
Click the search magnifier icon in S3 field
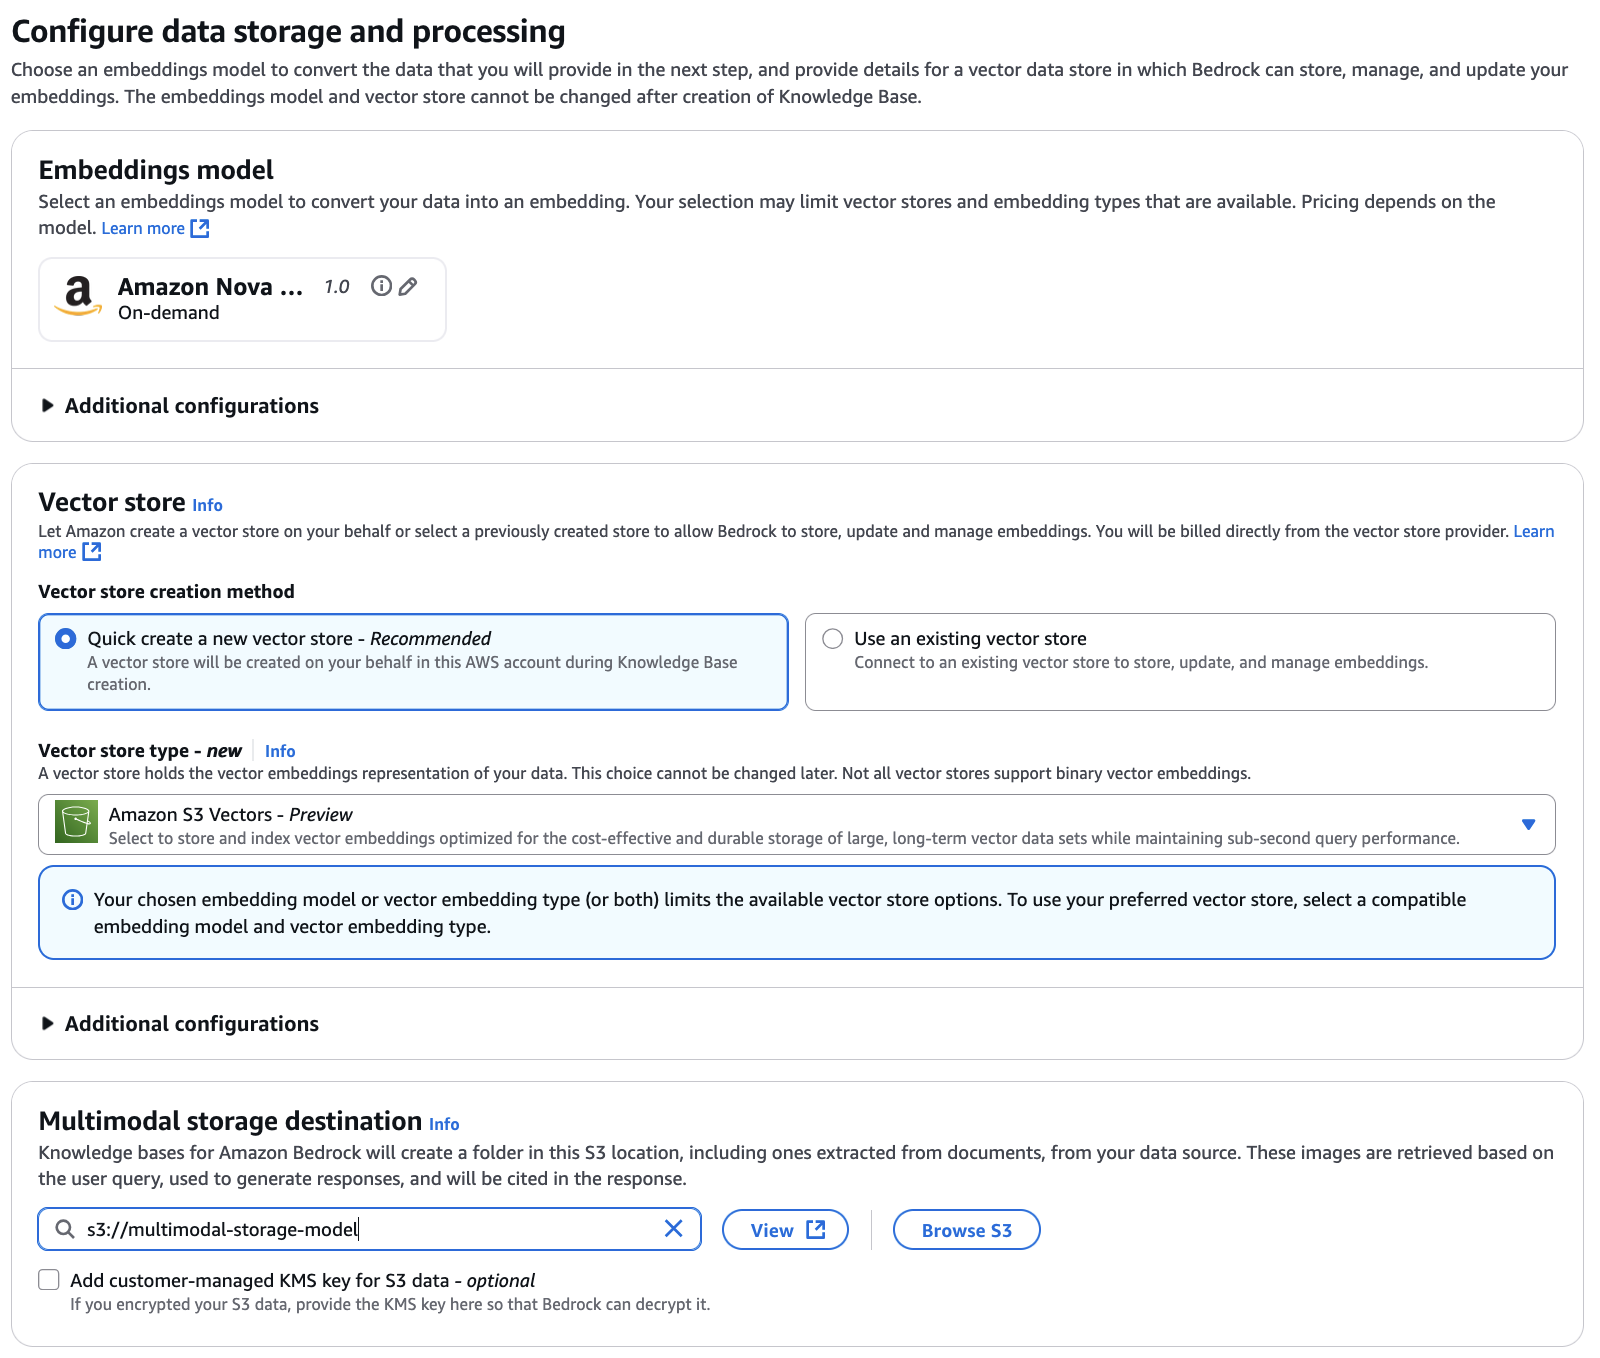tap(65, 1229)
